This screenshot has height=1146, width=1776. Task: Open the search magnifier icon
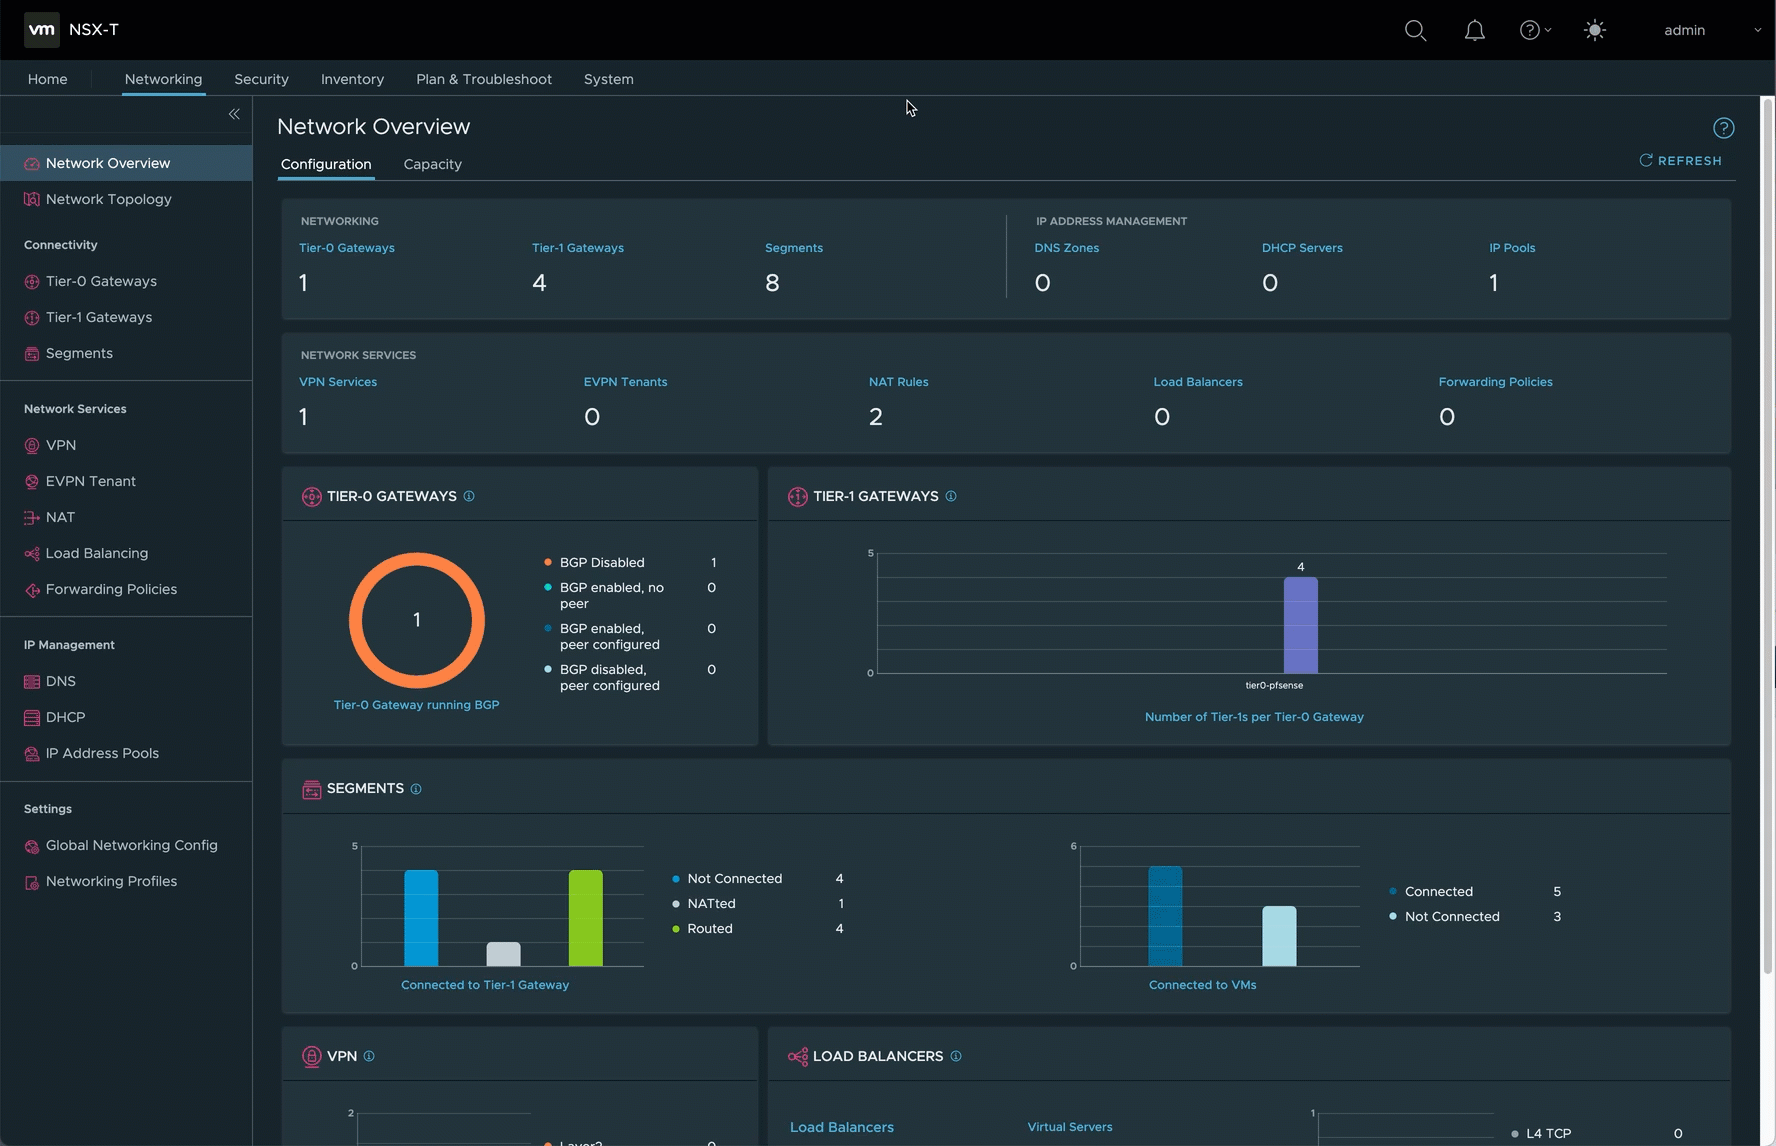click(x=1415, y=30)
